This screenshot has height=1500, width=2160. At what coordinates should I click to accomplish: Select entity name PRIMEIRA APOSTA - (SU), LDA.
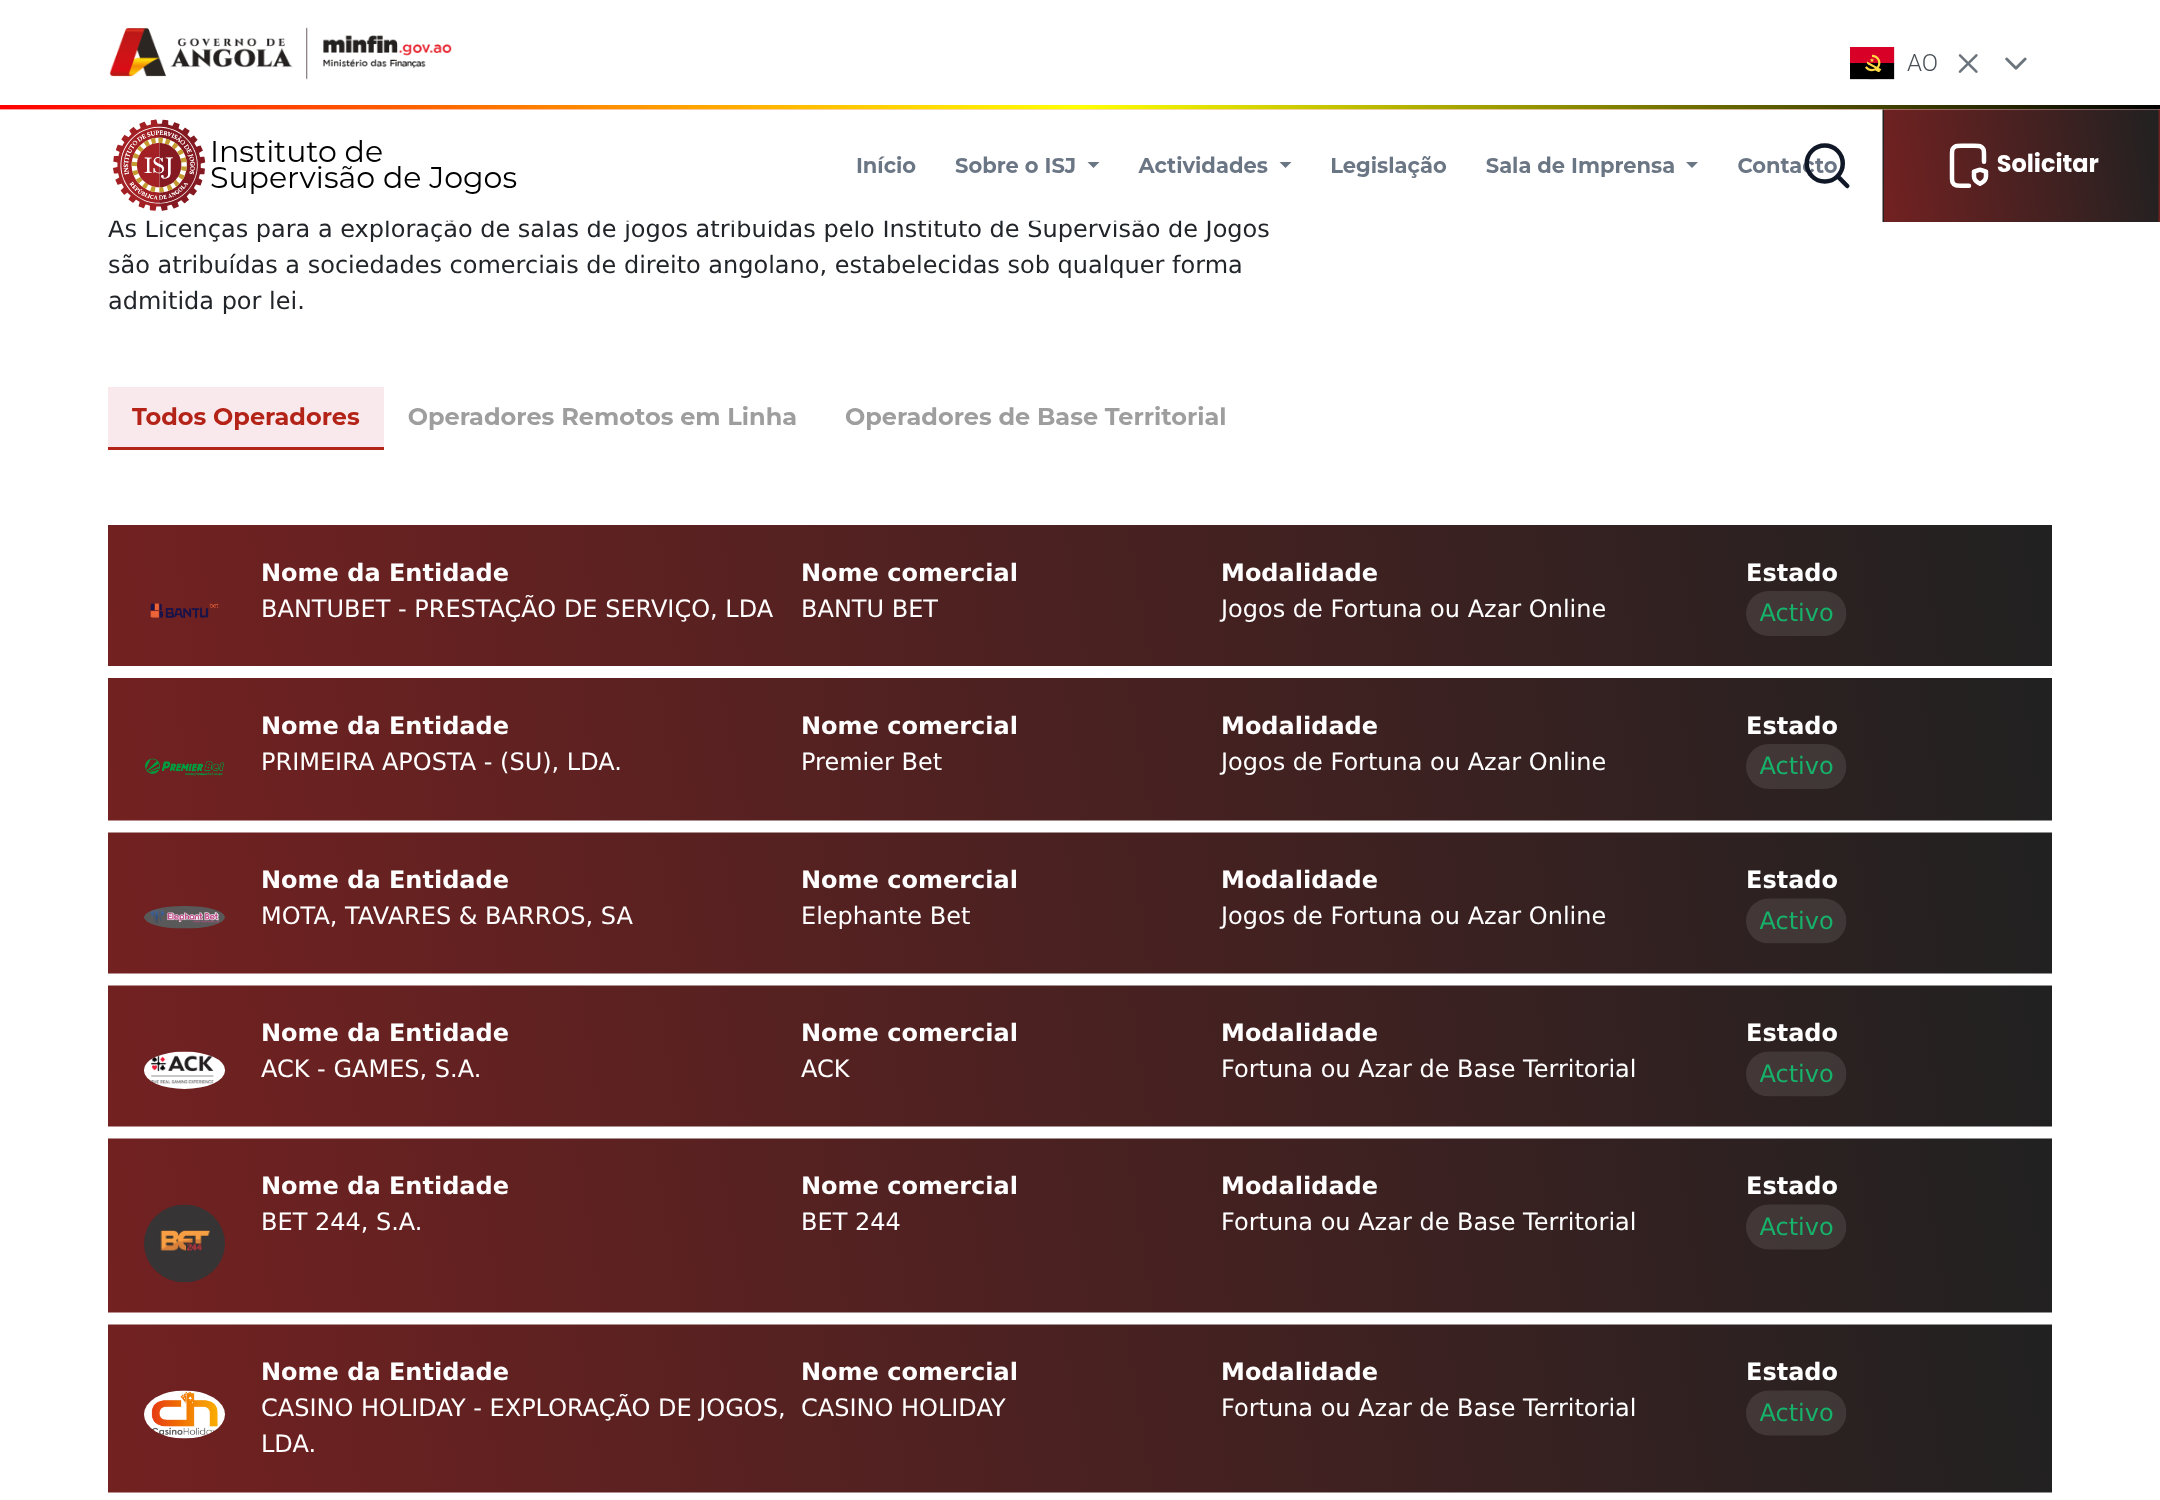(x=441, y=762)
